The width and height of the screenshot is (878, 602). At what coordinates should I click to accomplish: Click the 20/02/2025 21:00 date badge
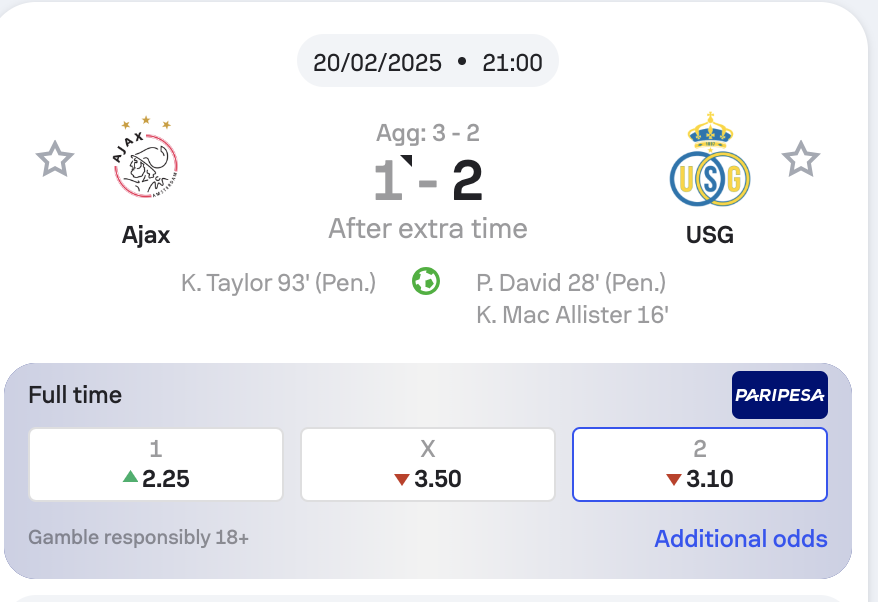(x=428, y=61)
